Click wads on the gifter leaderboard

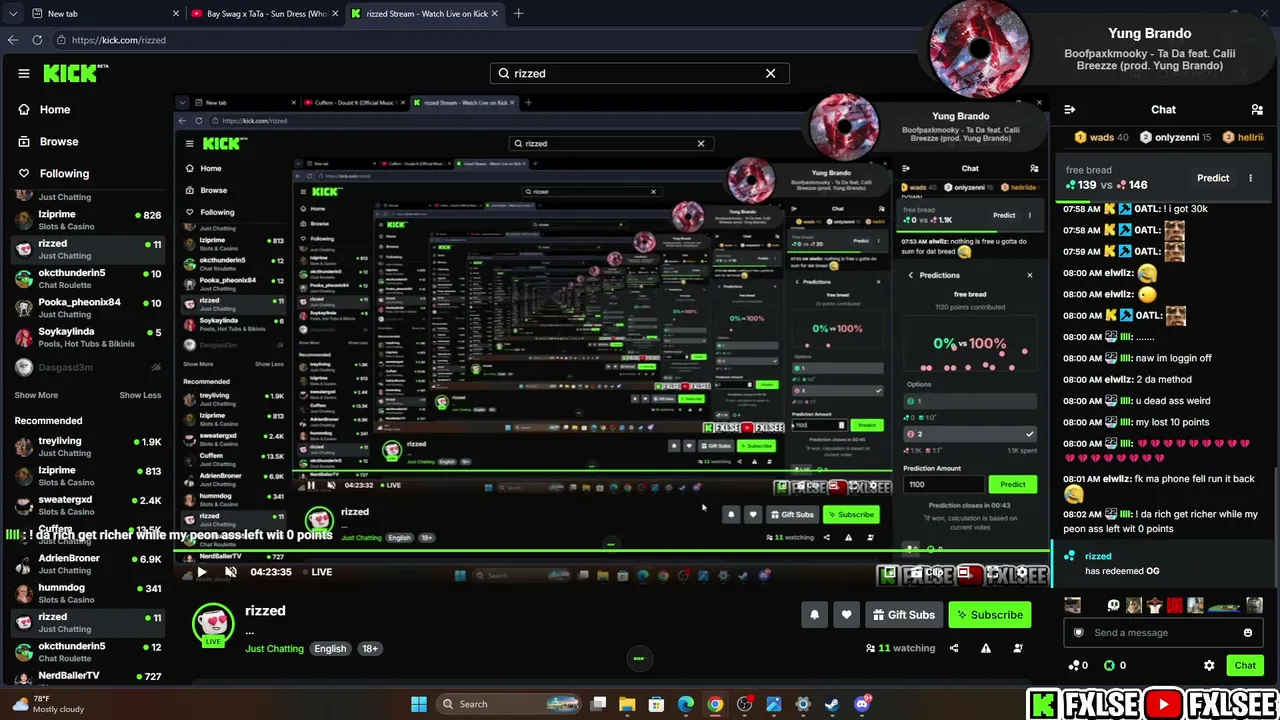click(1101, 137)
